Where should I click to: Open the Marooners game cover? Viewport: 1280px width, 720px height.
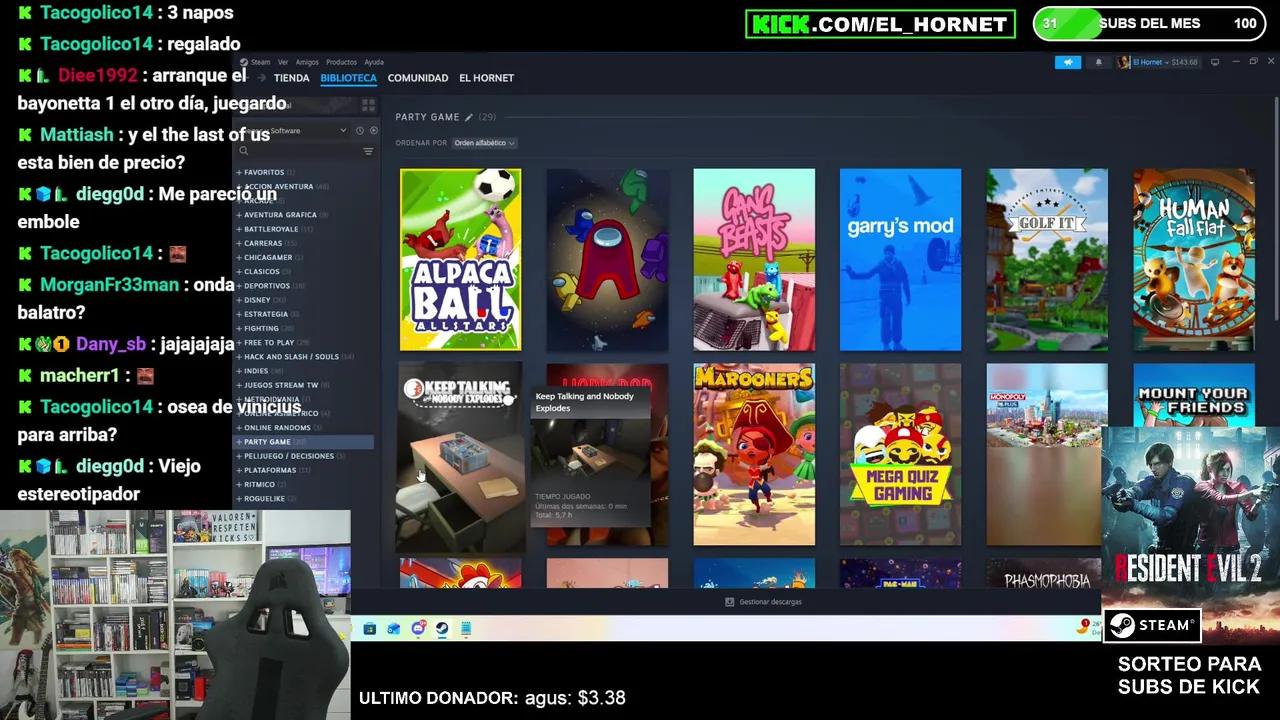[x=754, y=455]
